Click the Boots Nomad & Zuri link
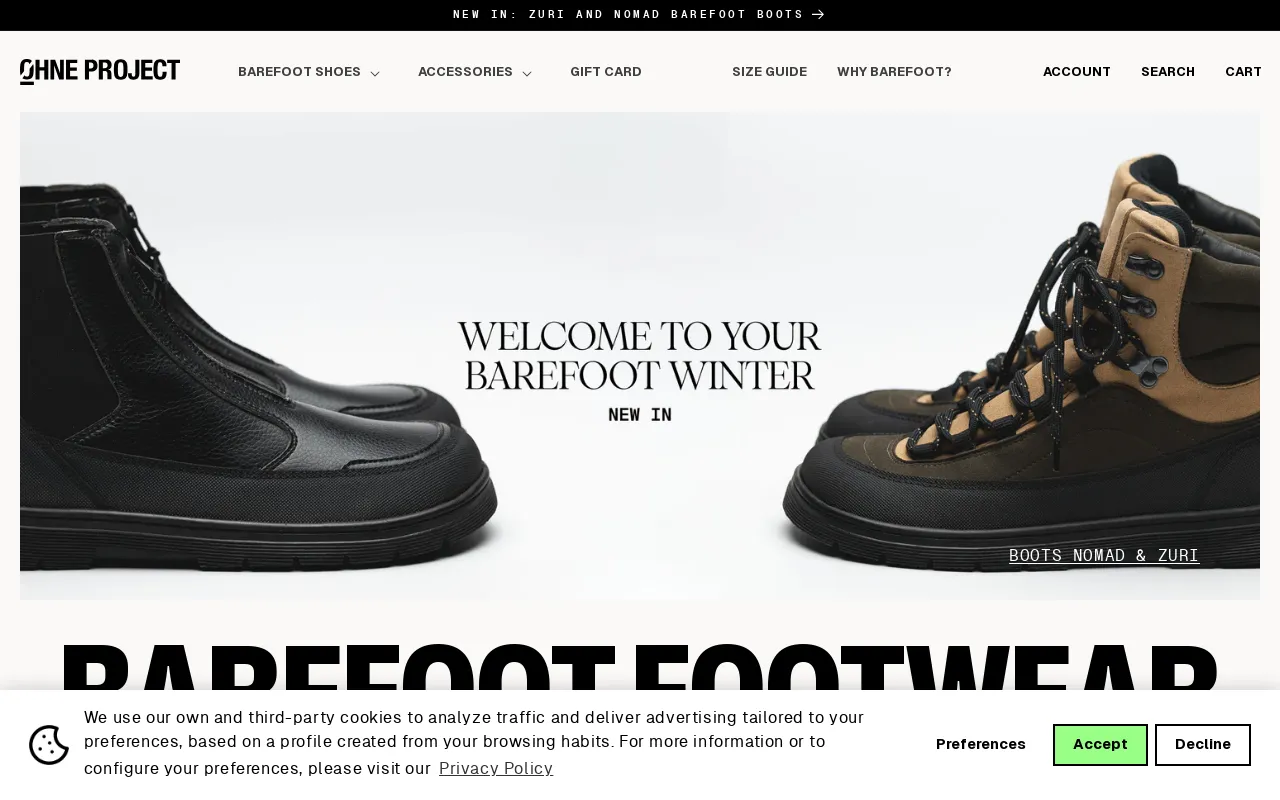This screenshot has height=800, width=1280. click(1104, 555)
